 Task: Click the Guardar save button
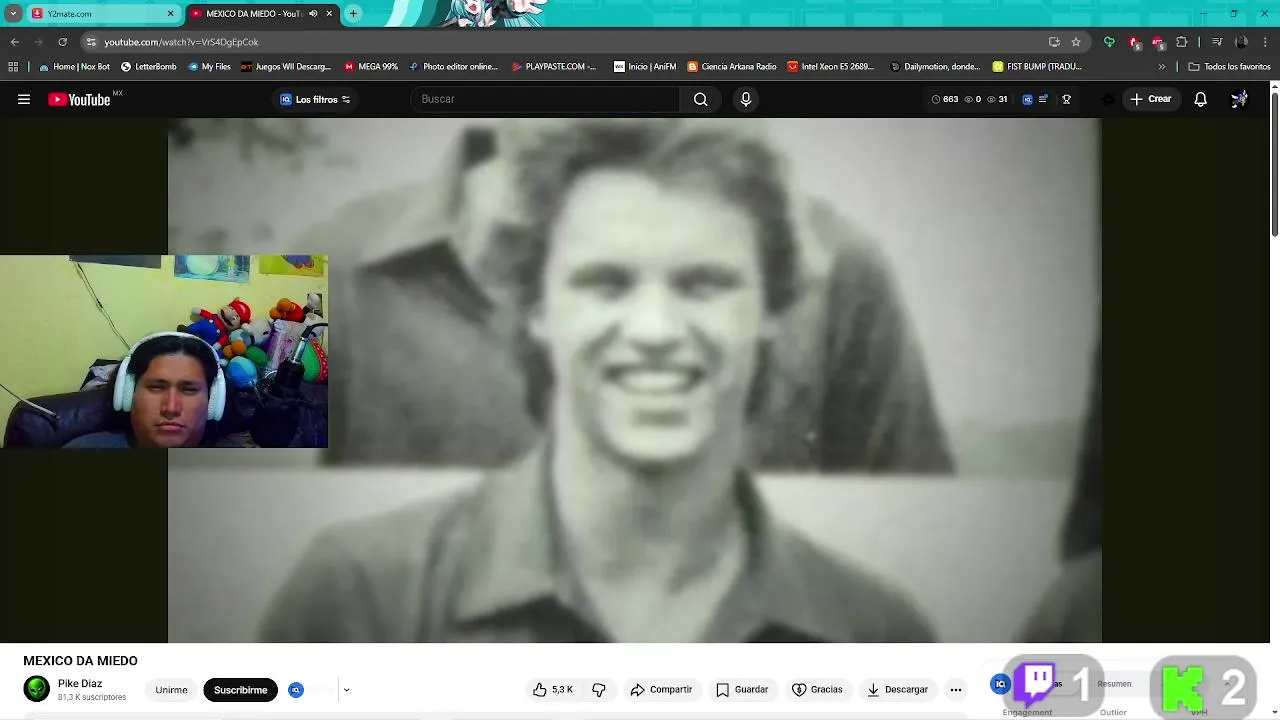pos(742,690)
